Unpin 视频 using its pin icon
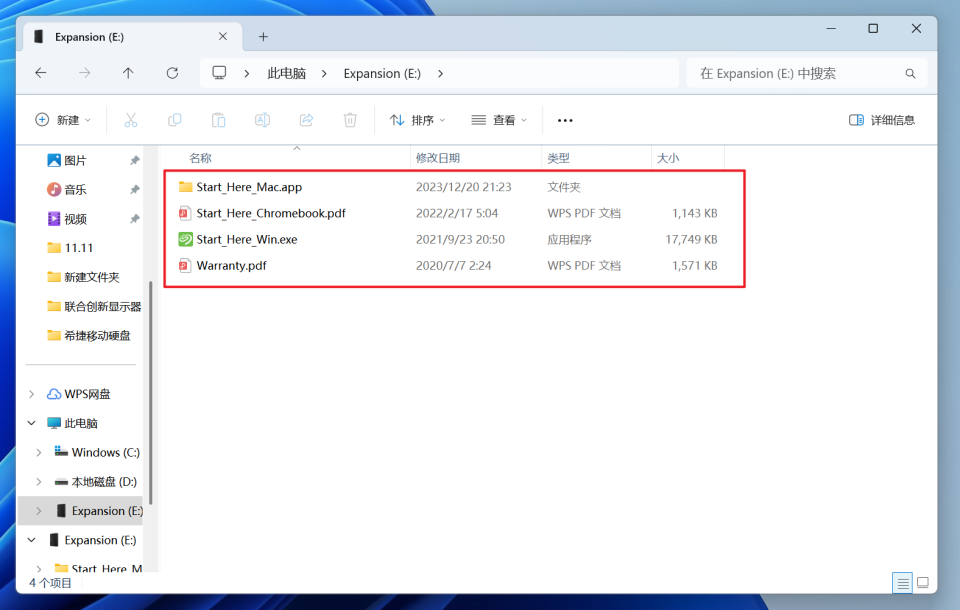The width and height of the screenshot is (960, 610). 135,219
